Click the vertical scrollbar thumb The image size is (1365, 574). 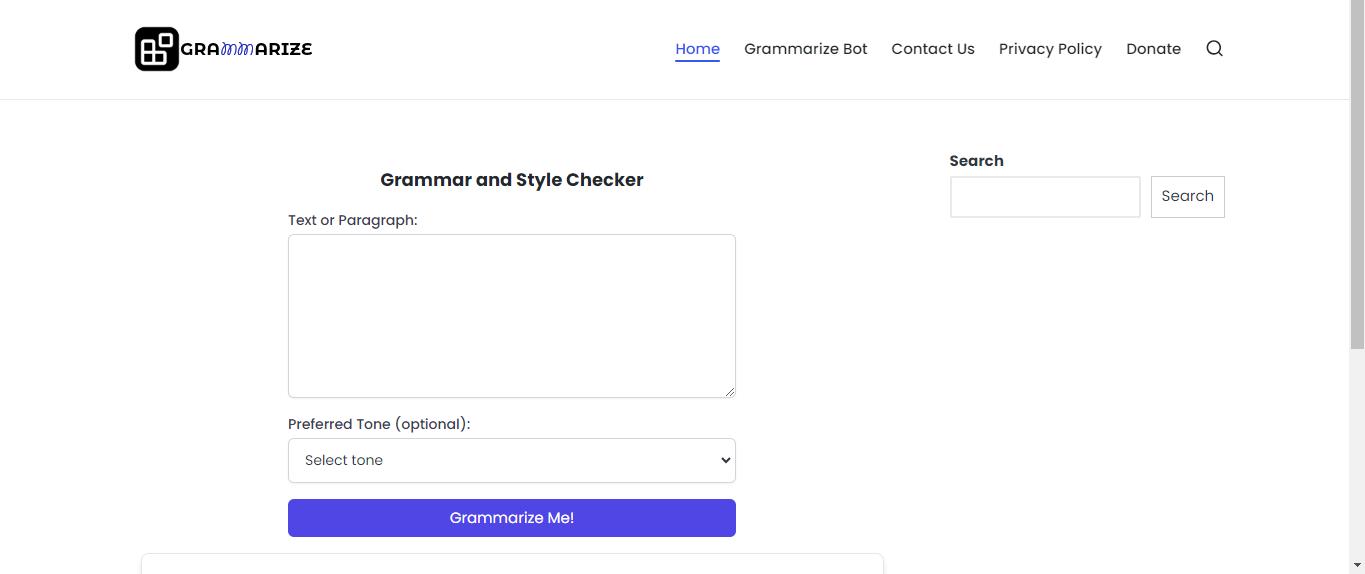[x=1357, y=175]
